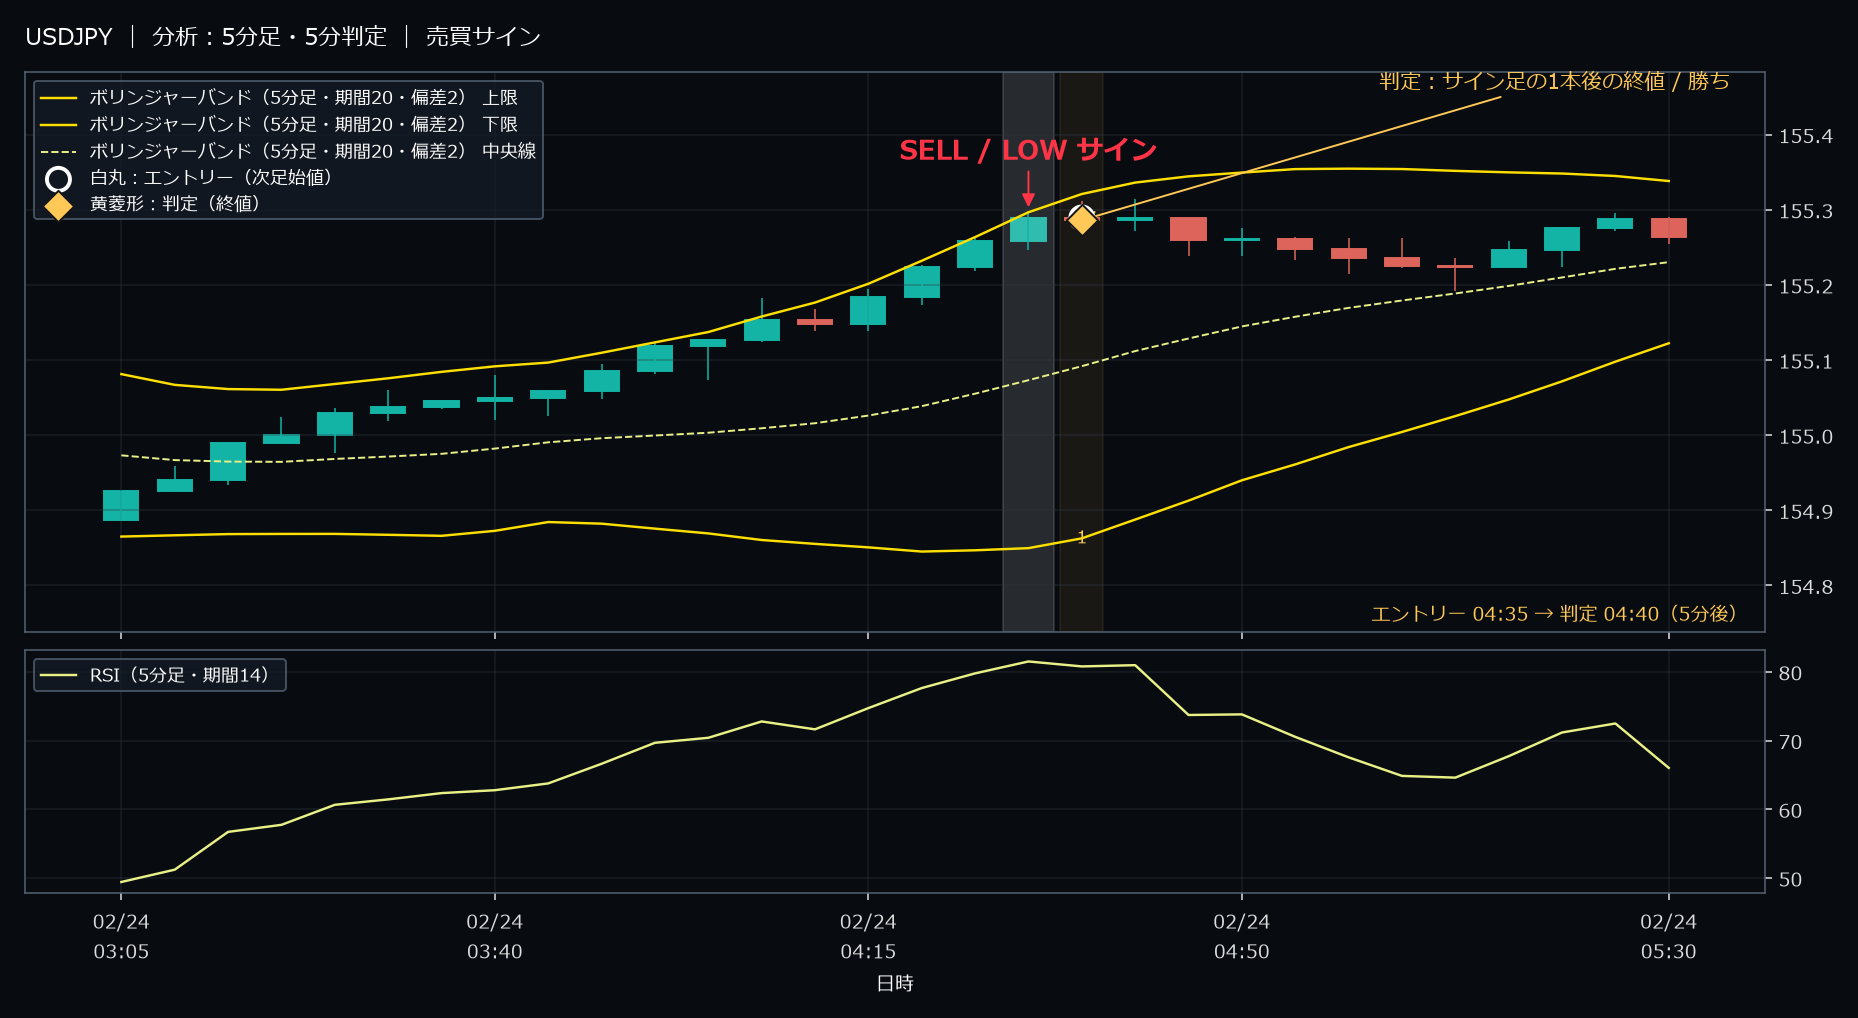Click the '日時' x-axis title
The width and height of the screenshot is (1858, 1018).
point(895,984)
